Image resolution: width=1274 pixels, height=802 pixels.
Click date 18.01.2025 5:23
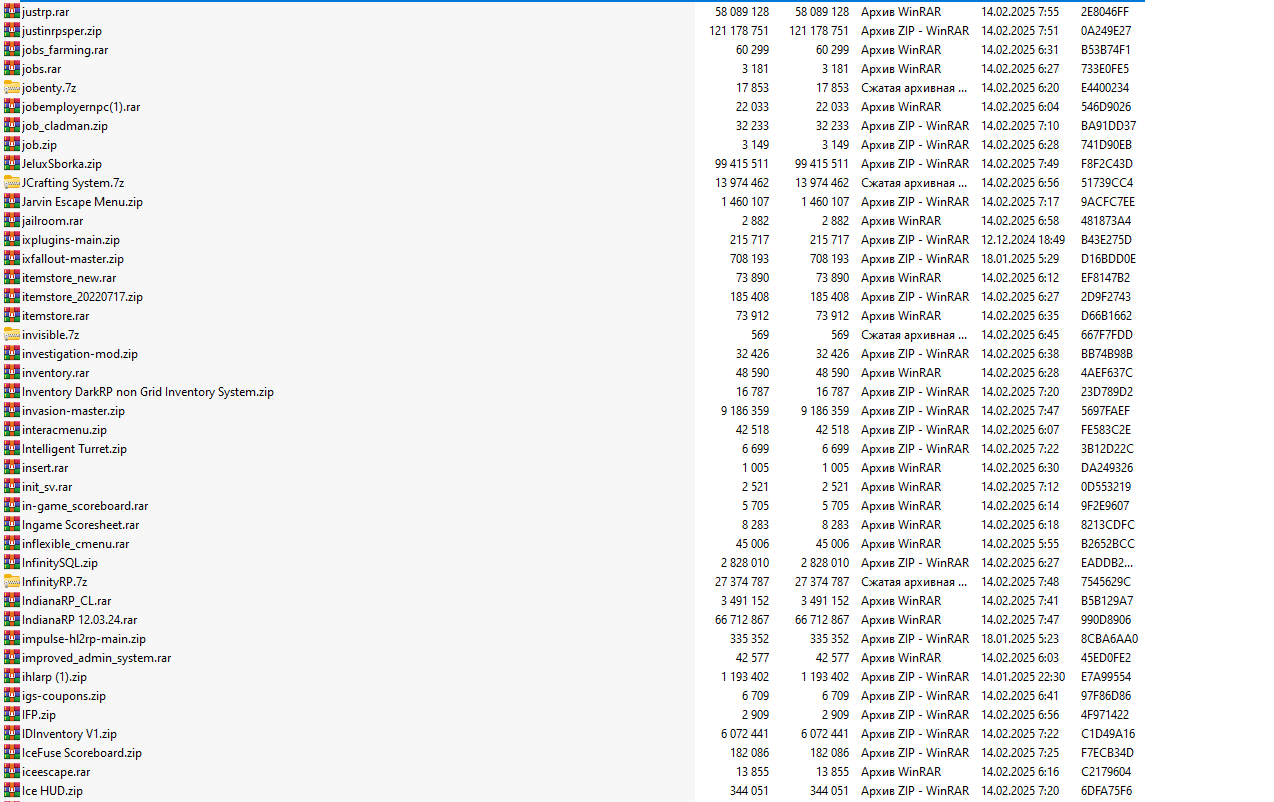[1020, 639]
